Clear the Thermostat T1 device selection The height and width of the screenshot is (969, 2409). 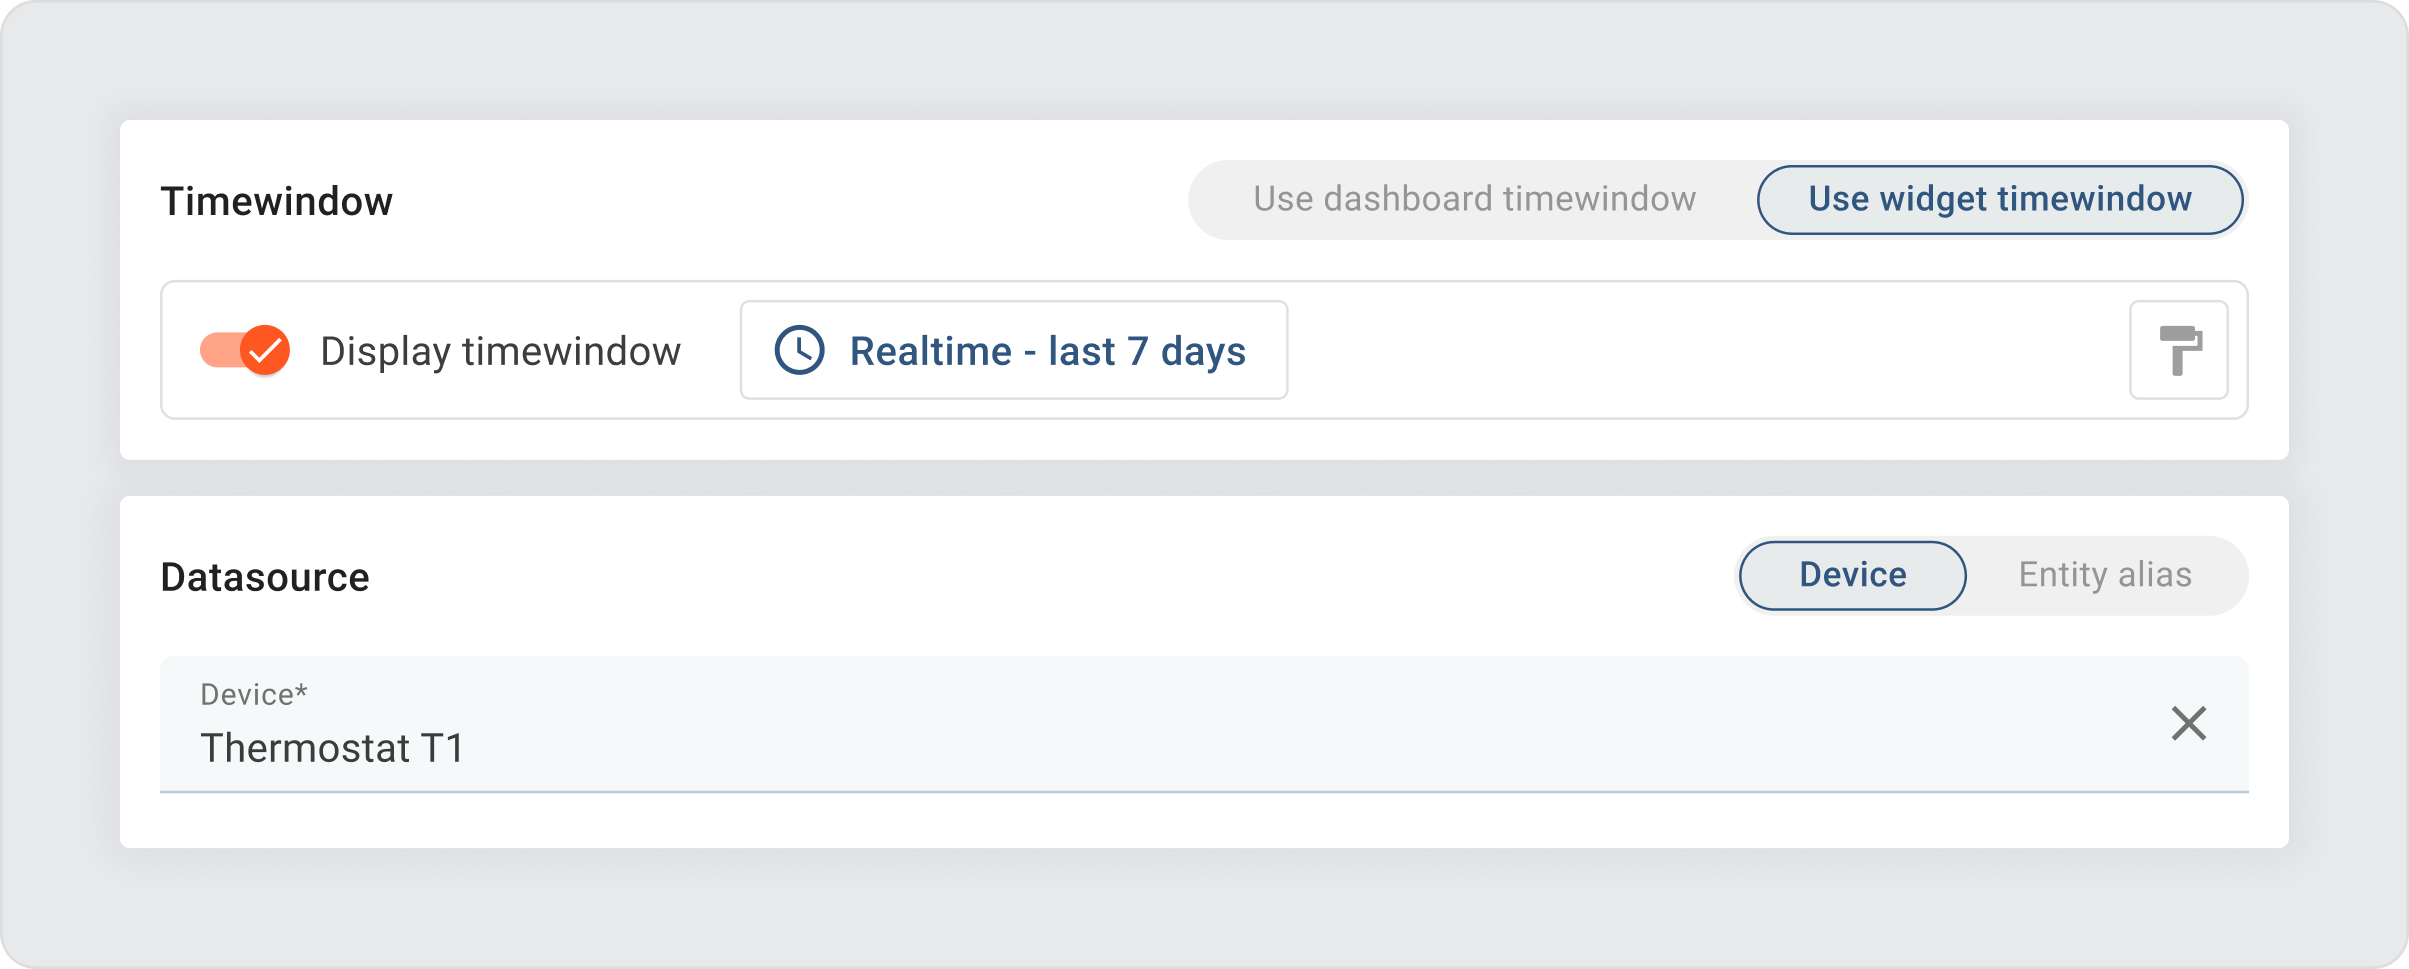[x=2189, y=723]
